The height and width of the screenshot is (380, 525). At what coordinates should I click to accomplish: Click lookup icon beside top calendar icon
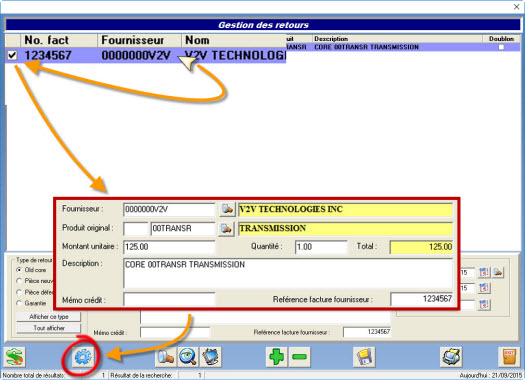pyautogui.click(x=498, y=272)
